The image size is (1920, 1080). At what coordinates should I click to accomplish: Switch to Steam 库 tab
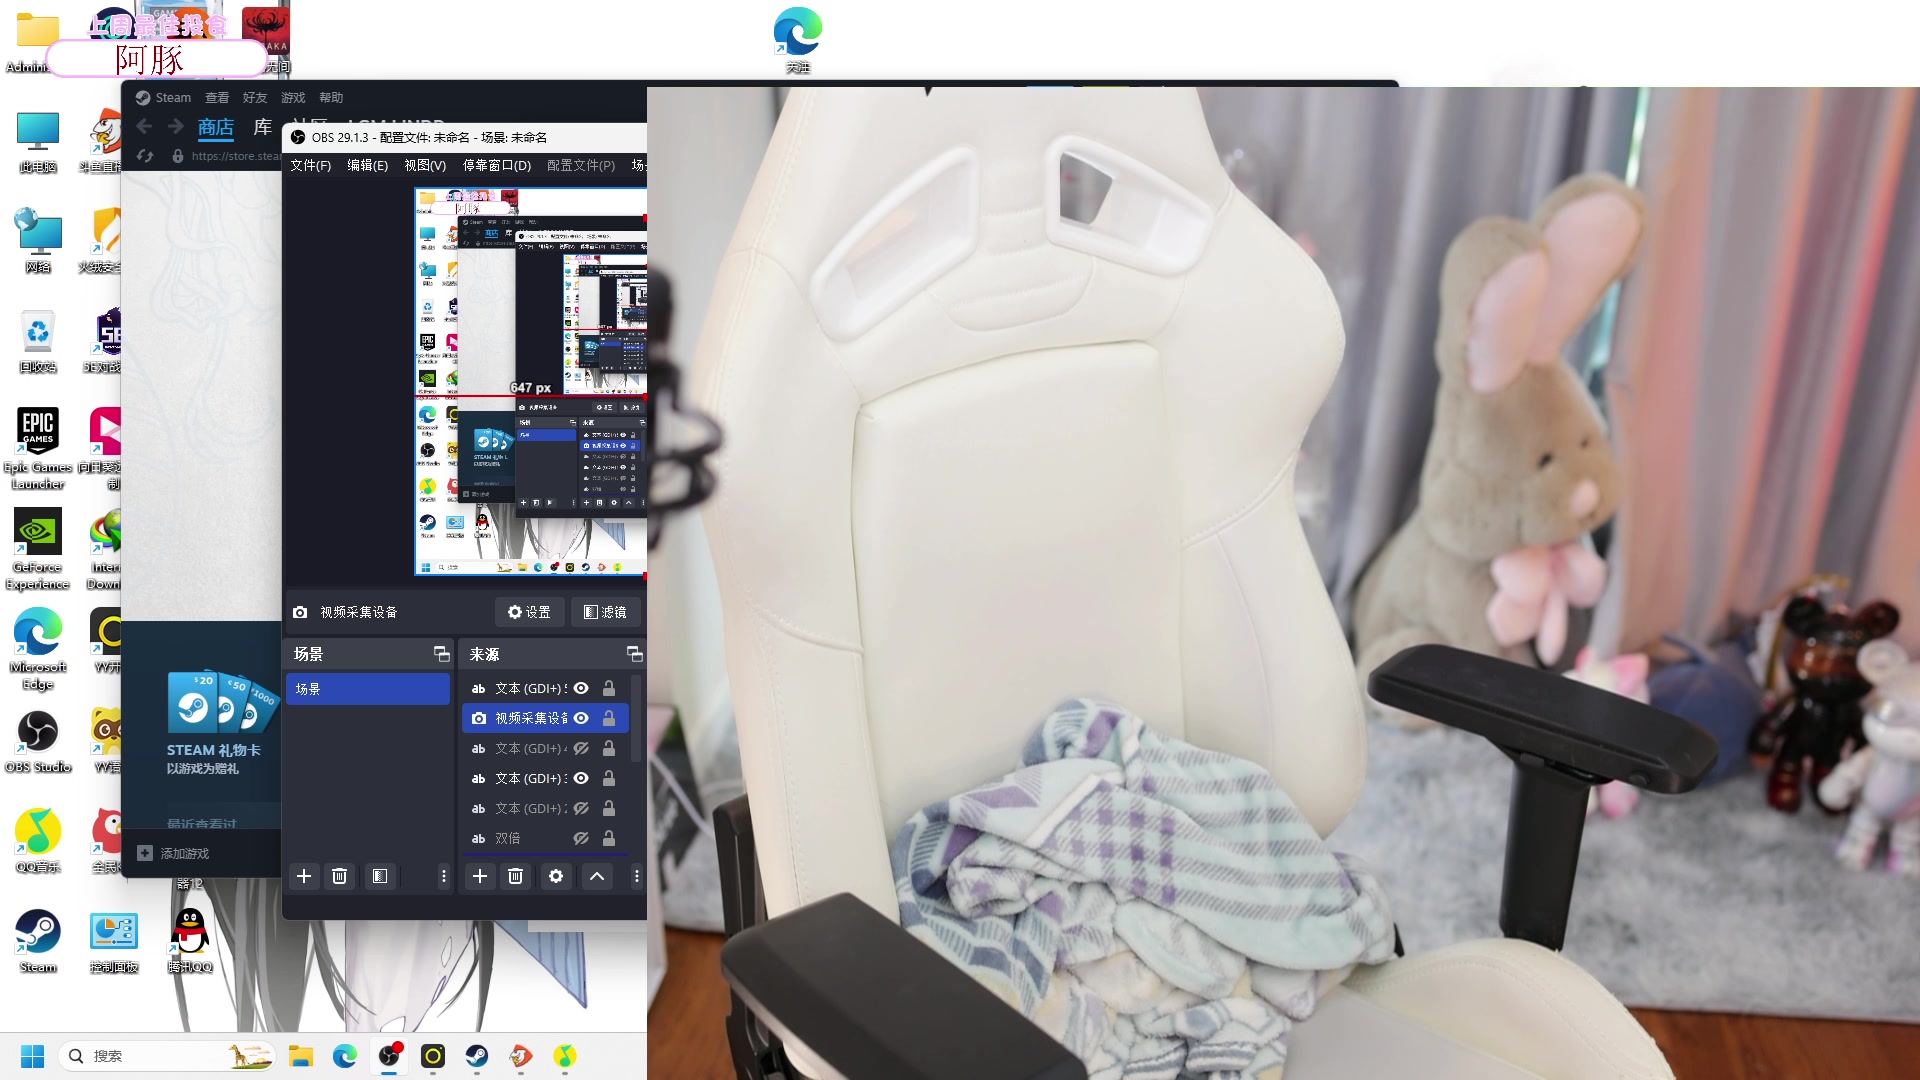[x=263, y=127]
